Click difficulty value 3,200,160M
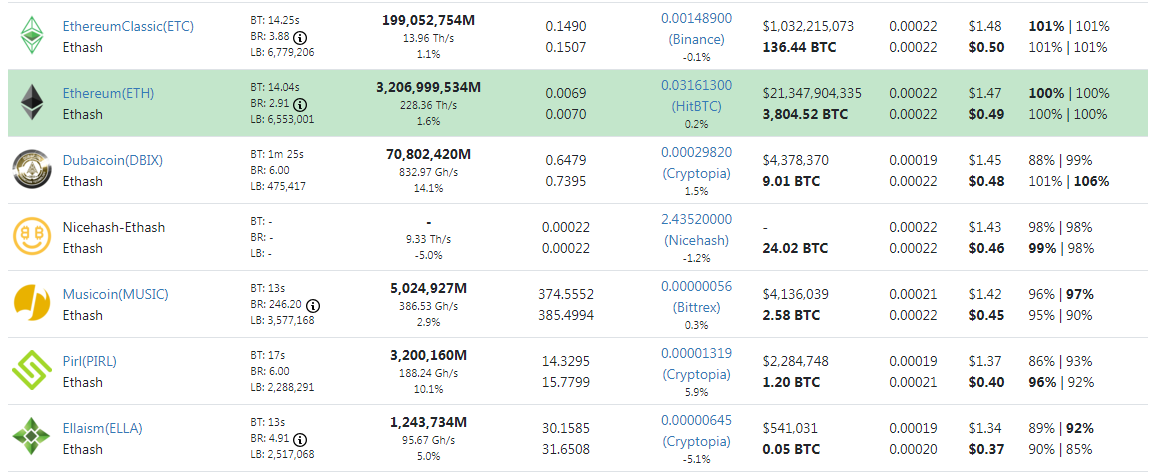The width and height of the screenshot is (1159, 474). [x=429, y=356]
